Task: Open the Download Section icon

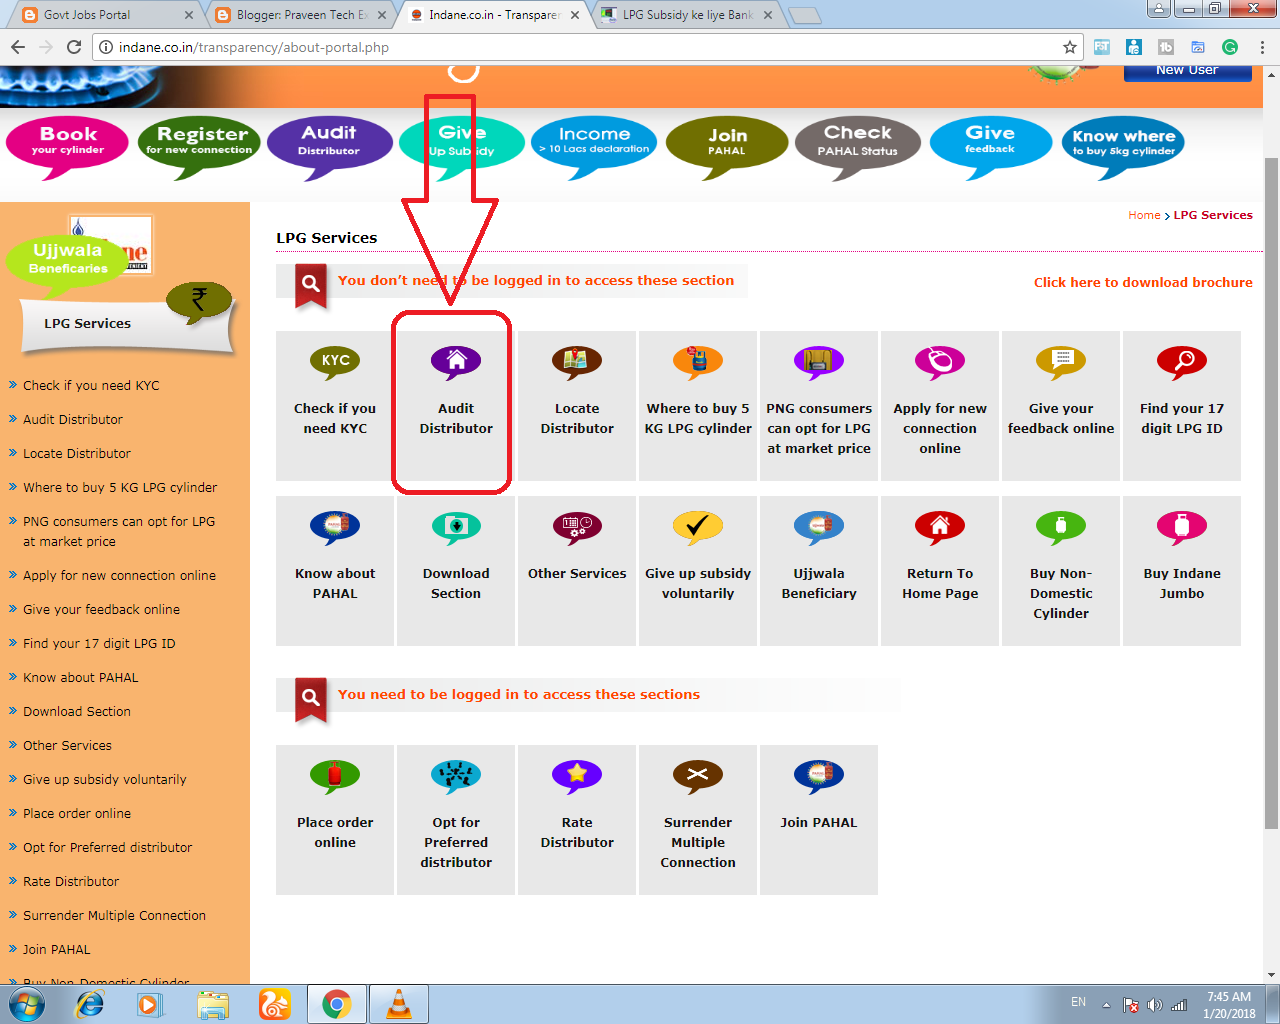Action: (456, 527)
